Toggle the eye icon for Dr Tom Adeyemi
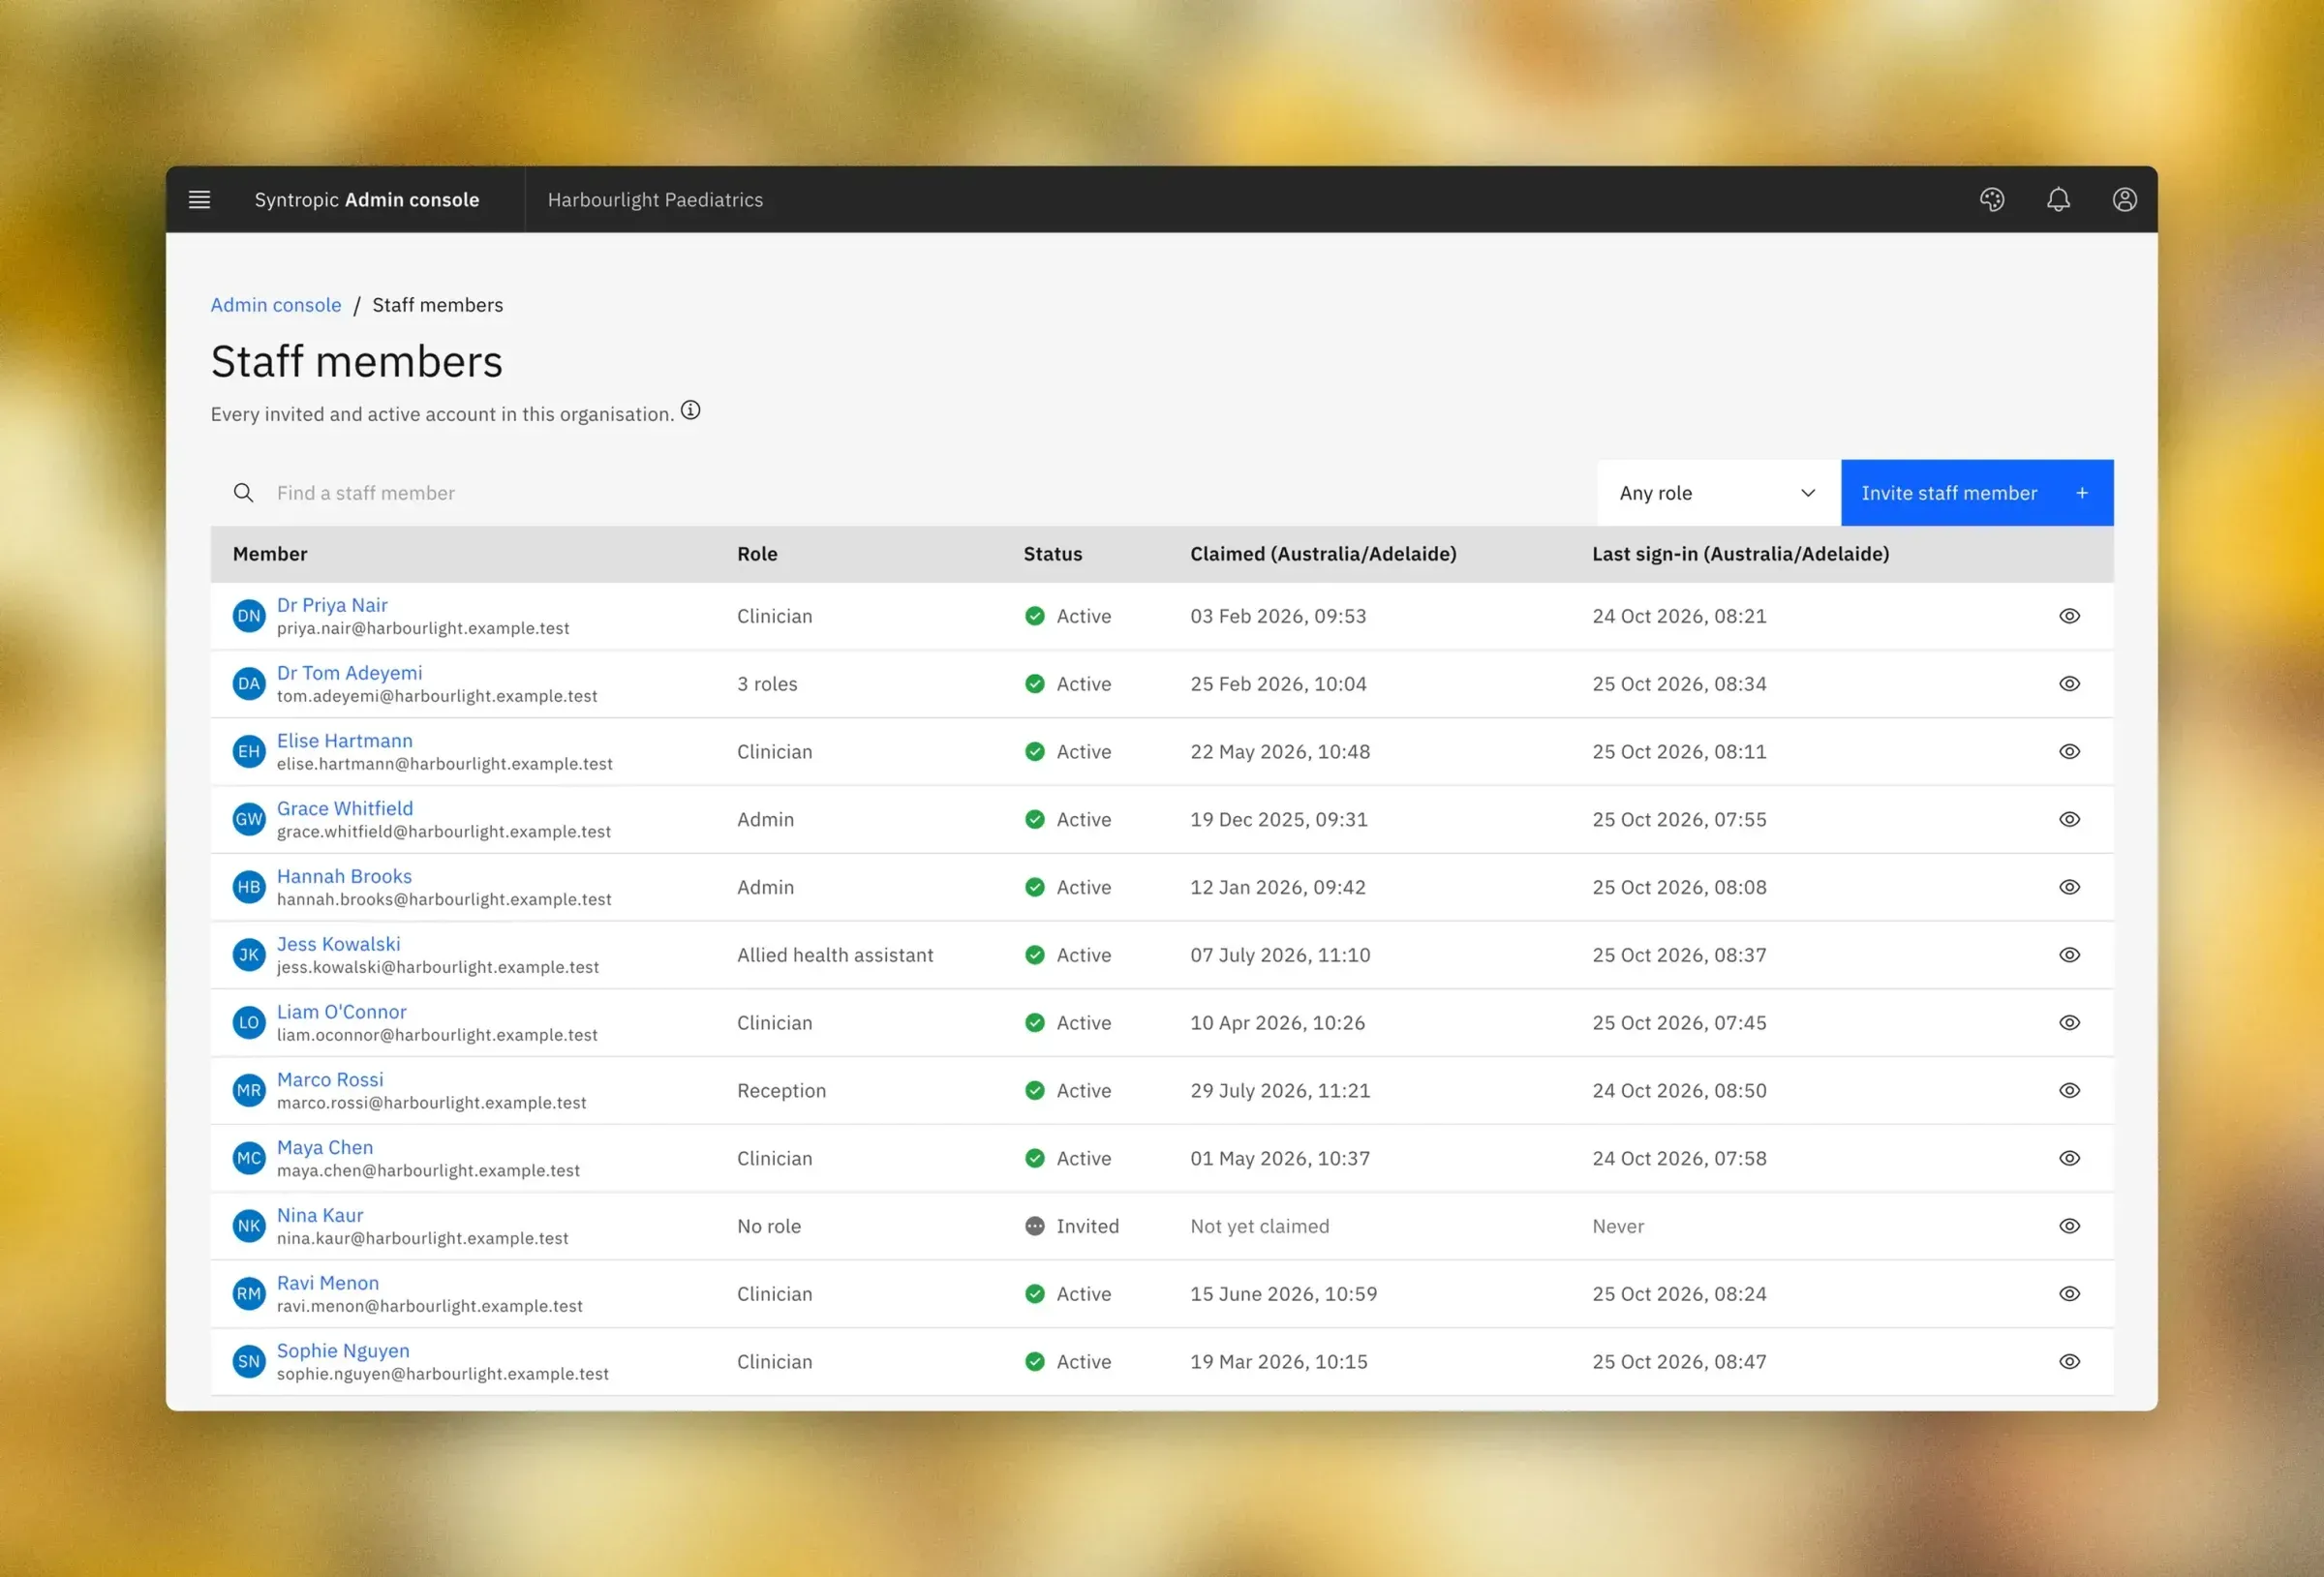The height and width of the screenshot is (1577, 2324). click(2069, 684)
